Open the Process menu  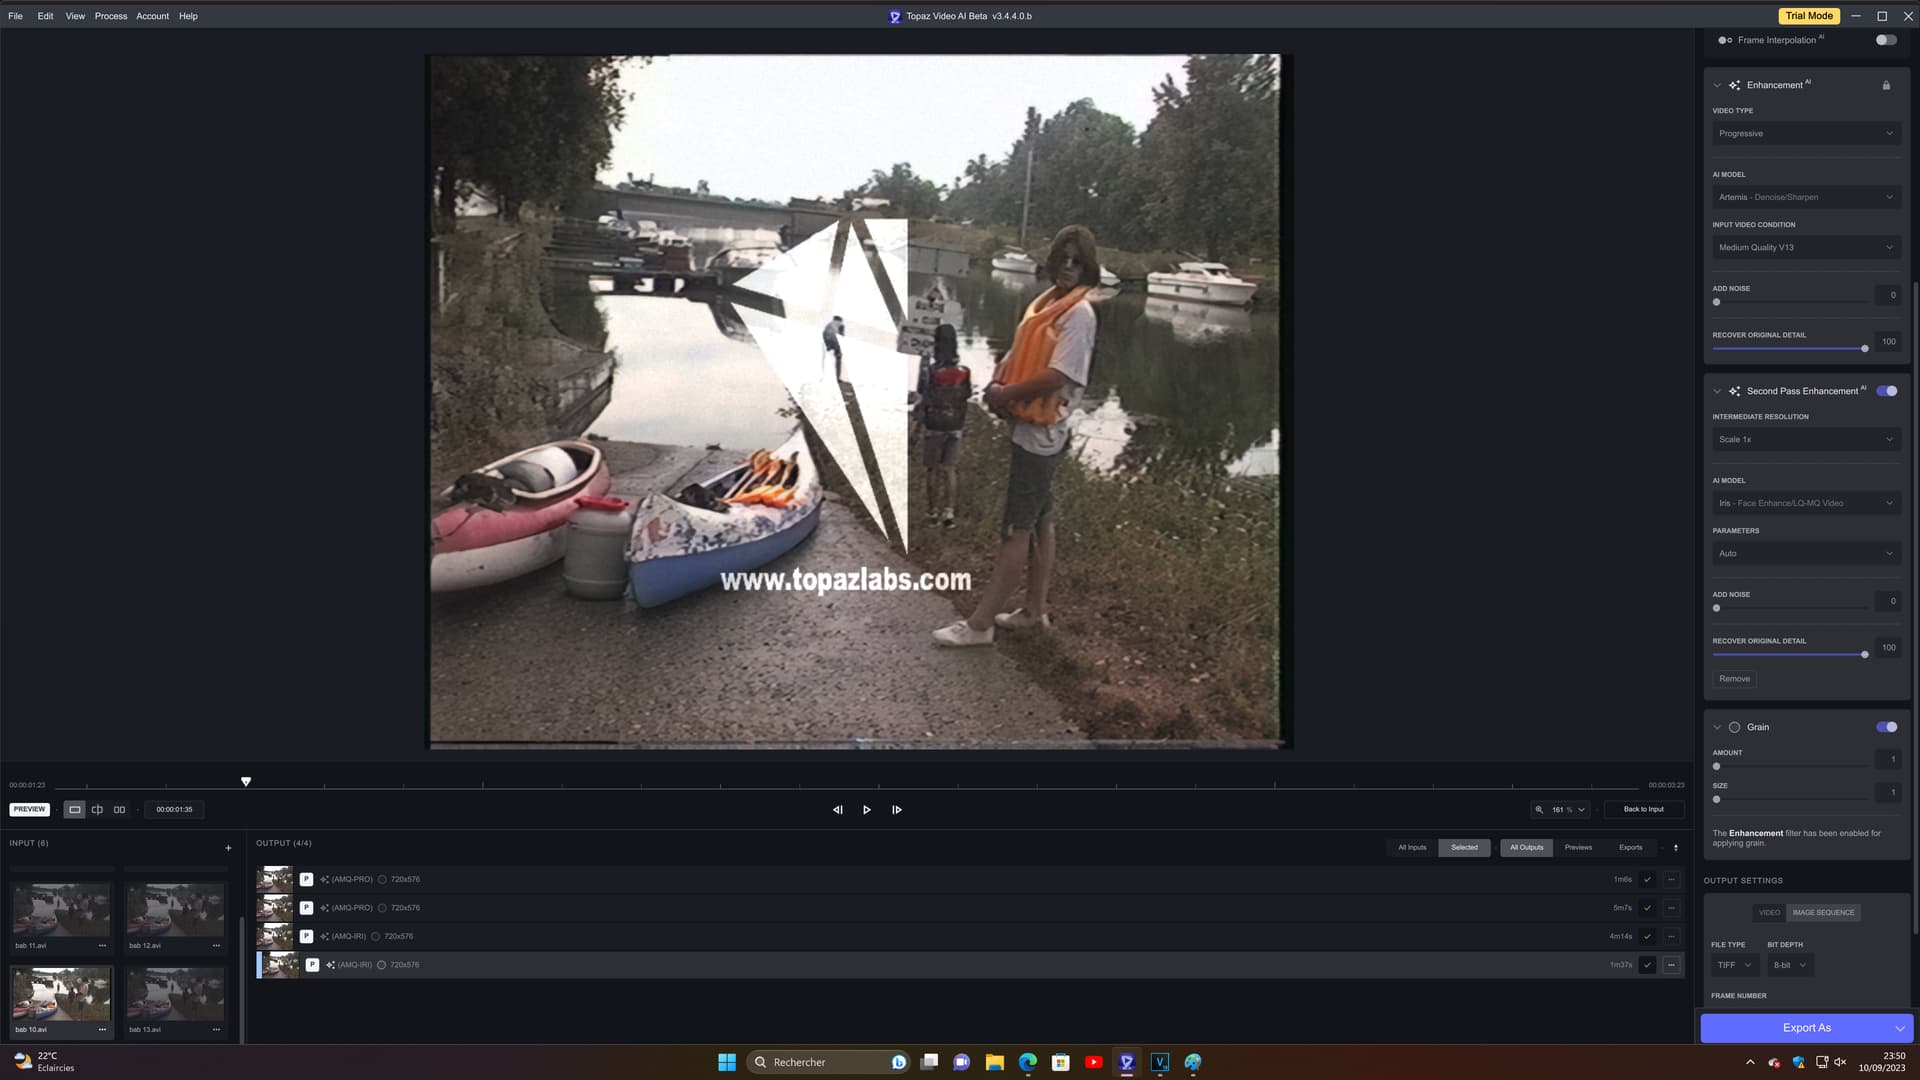[111, 16]
